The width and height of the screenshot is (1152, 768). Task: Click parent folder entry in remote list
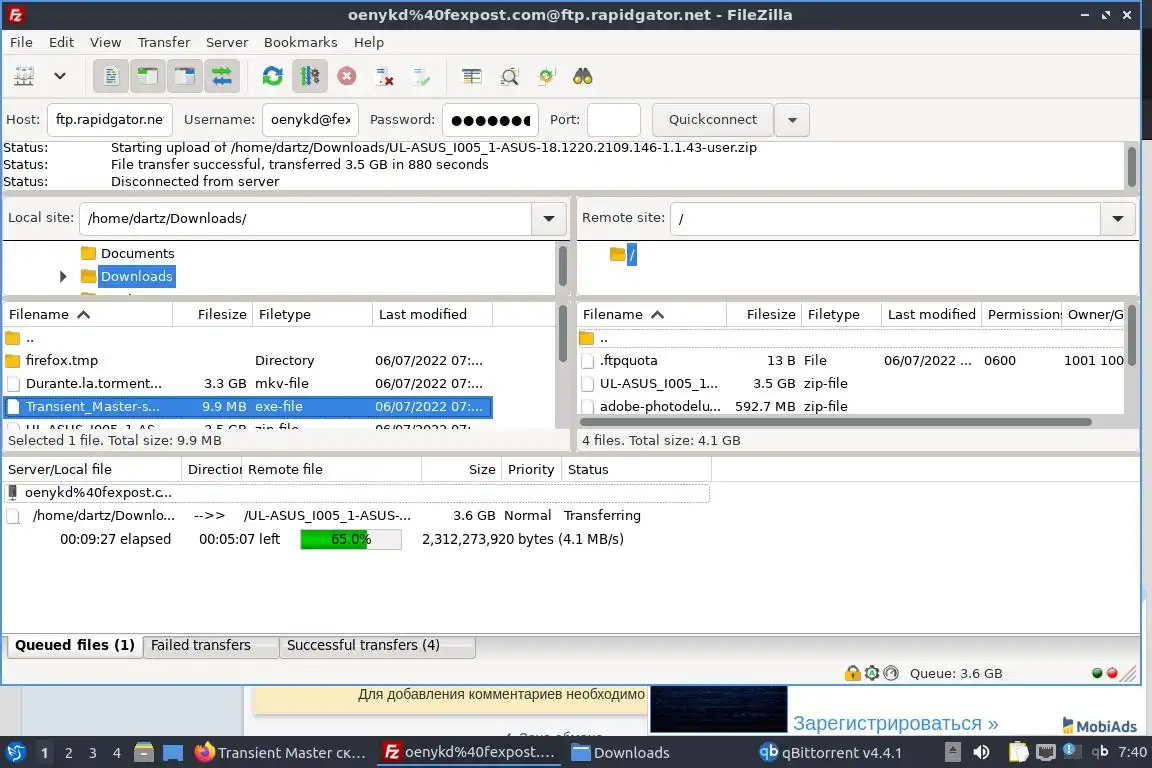851,338
